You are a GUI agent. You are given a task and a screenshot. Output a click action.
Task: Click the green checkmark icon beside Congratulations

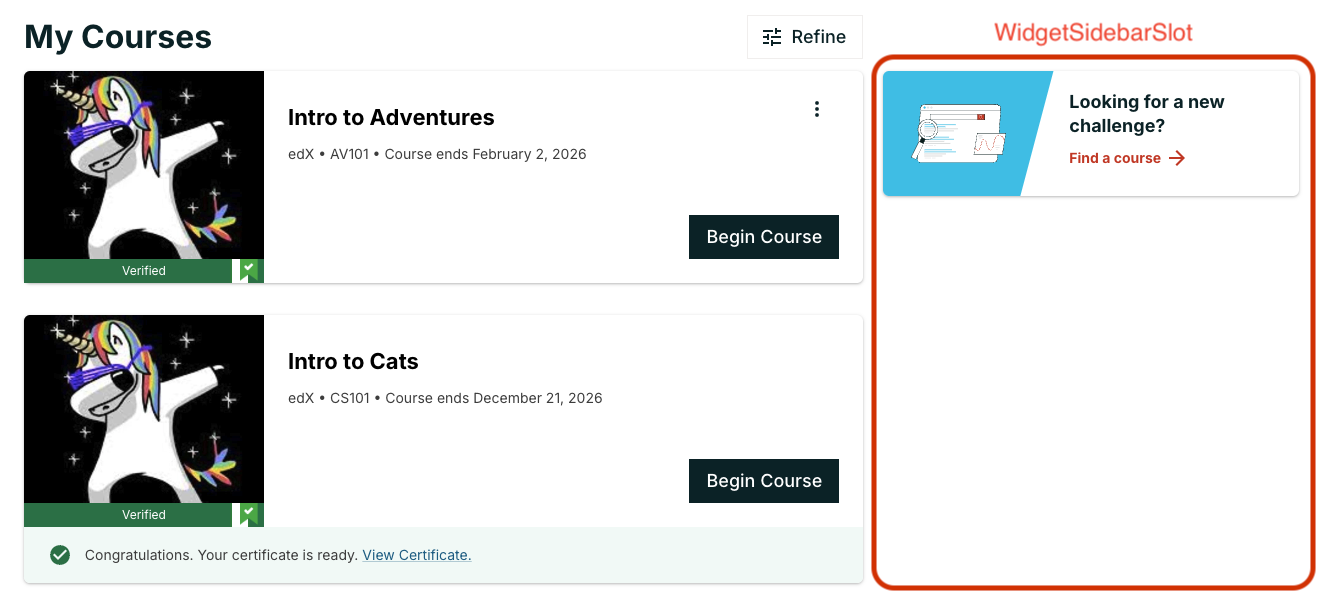60,555
